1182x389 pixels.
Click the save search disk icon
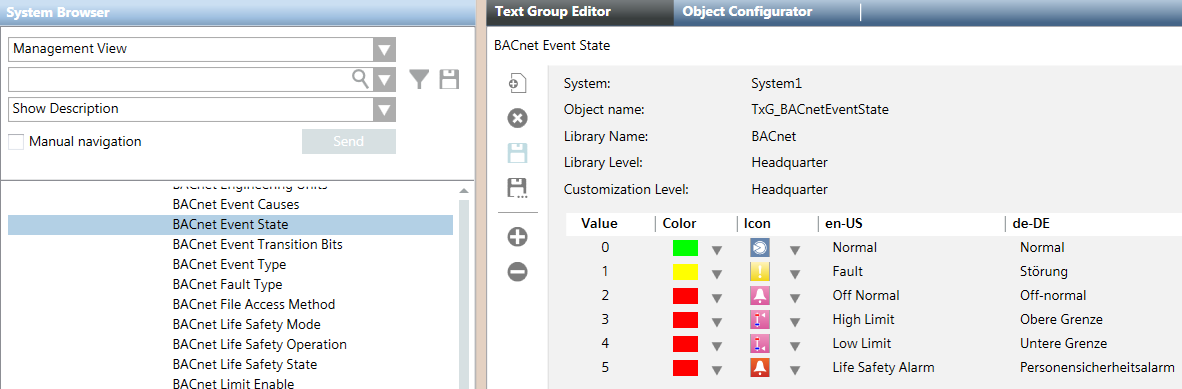450,79
